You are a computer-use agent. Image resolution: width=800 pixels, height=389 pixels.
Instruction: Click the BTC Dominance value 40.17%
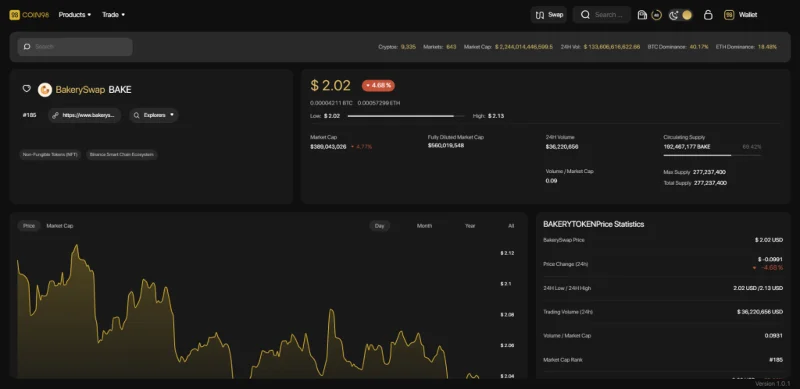[699, 47]
